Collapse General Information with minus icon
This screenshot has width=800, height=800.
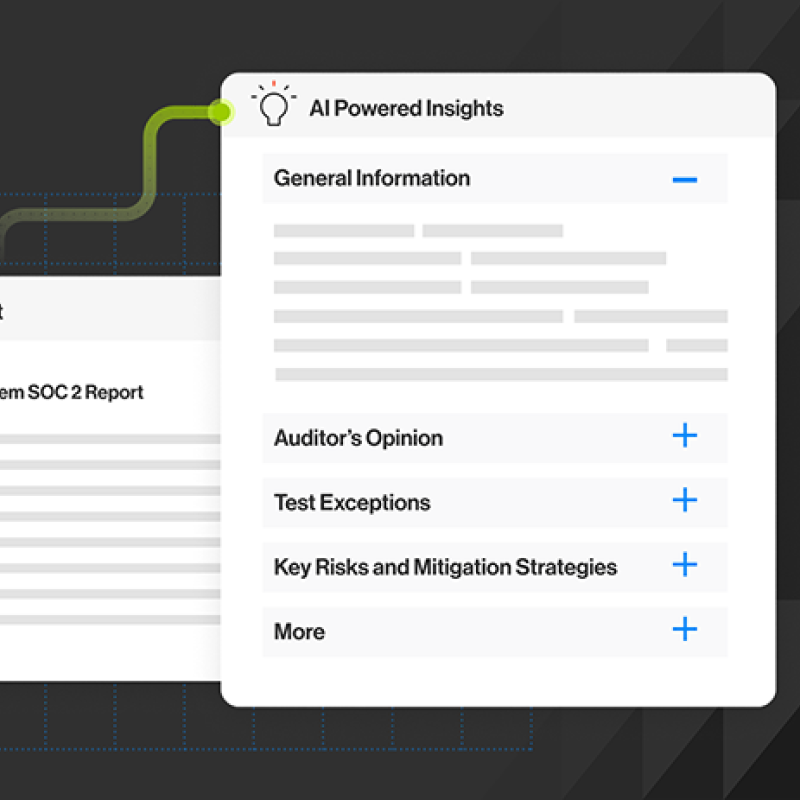[685, 180]
